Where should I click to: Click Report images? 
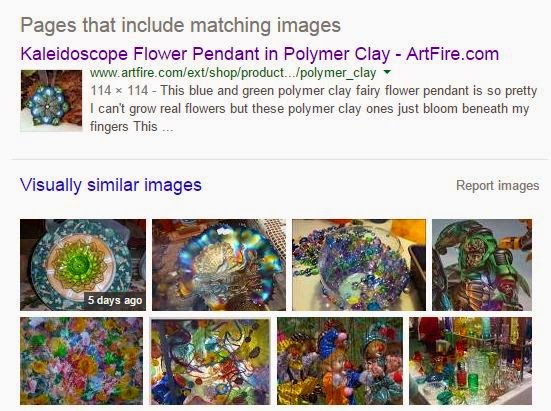point(498,185)
